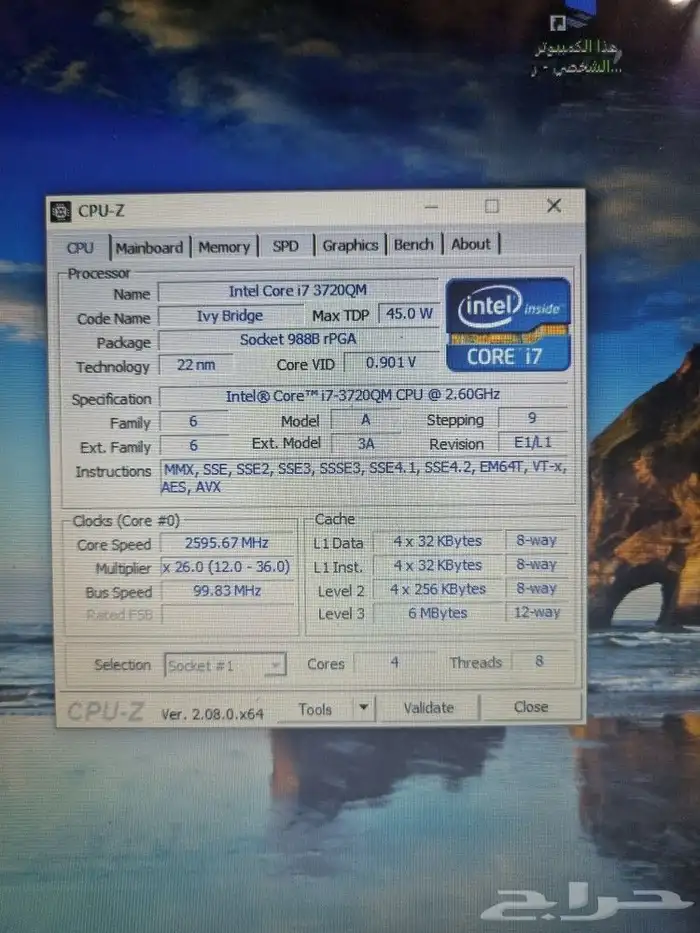
Task: Switch to the CPU tab
Action: click(x=80, y=248)
